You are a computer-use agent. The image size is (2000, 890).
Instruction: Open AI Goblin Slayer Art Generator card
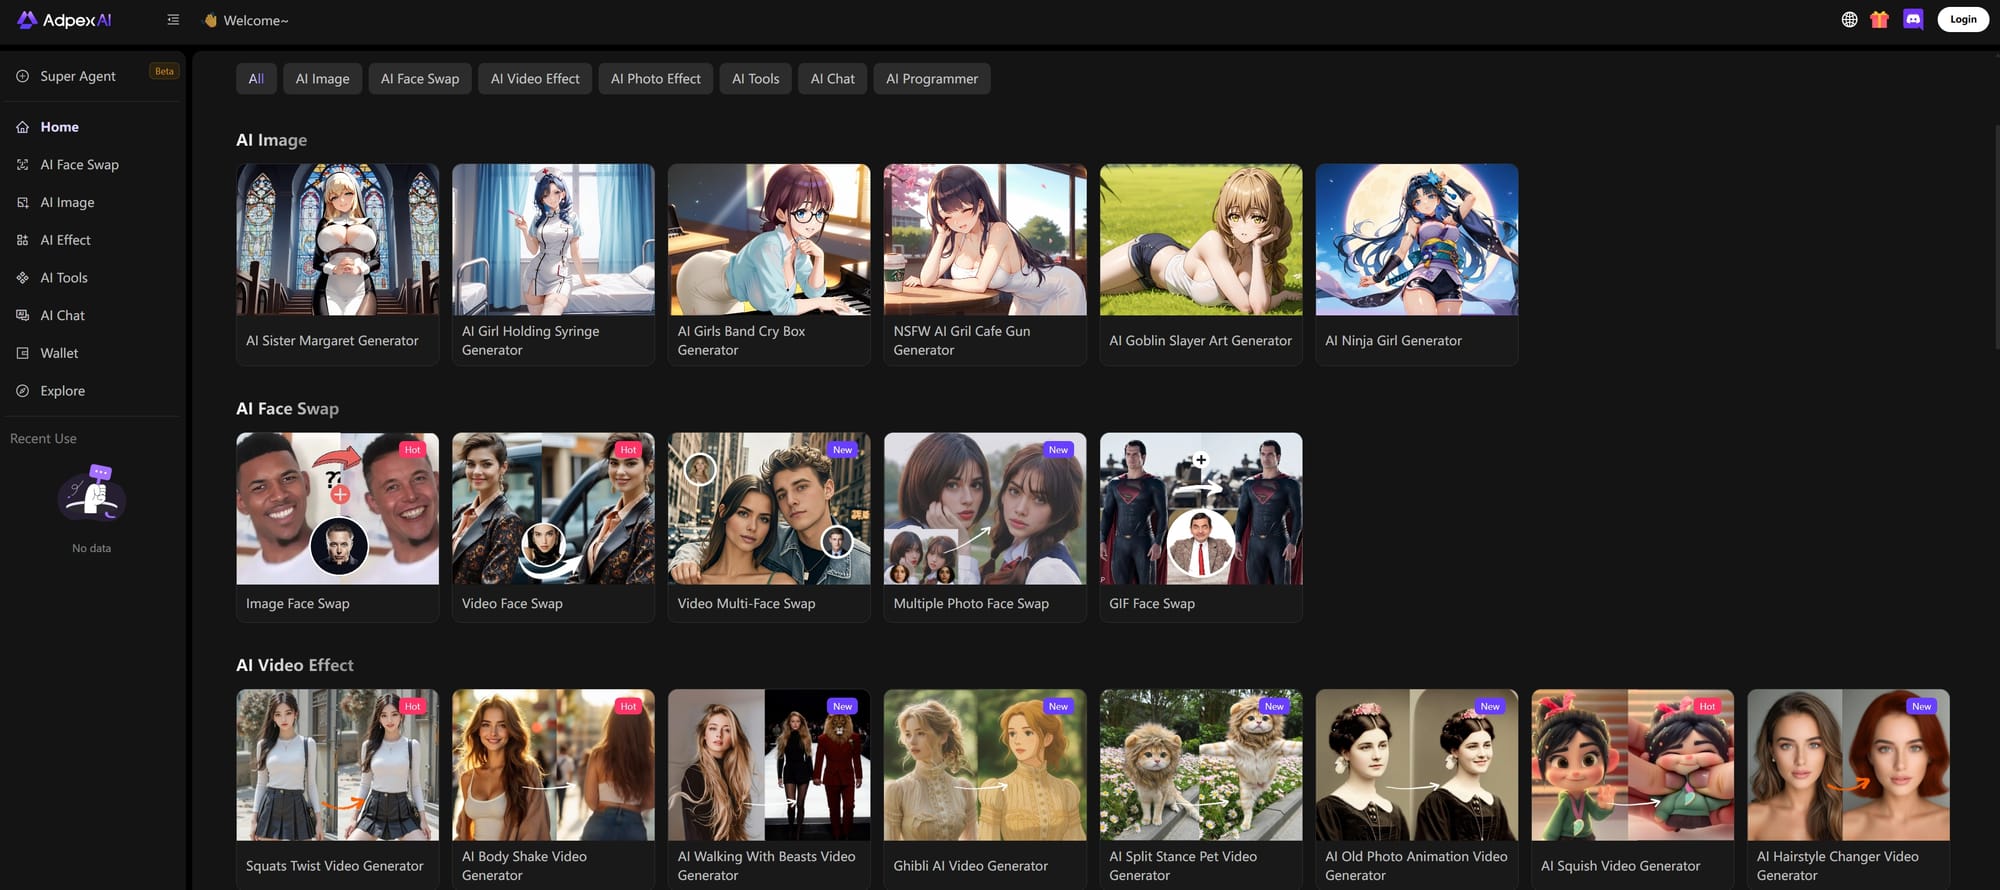point(1201,264)
